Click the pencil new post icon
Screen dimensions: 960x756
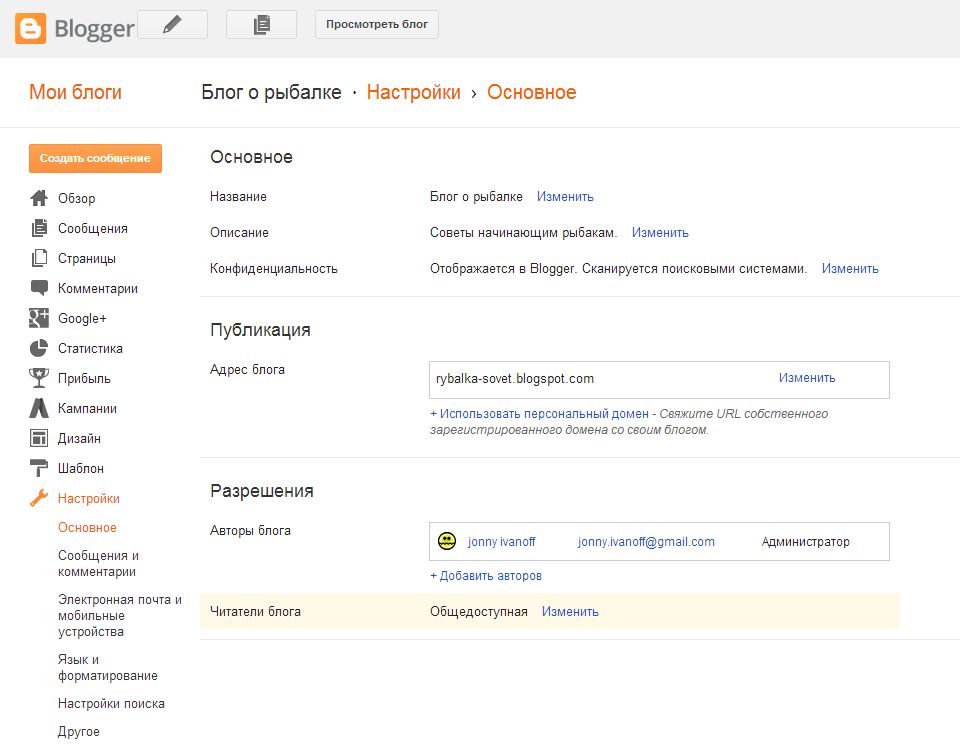coord(171,25)
